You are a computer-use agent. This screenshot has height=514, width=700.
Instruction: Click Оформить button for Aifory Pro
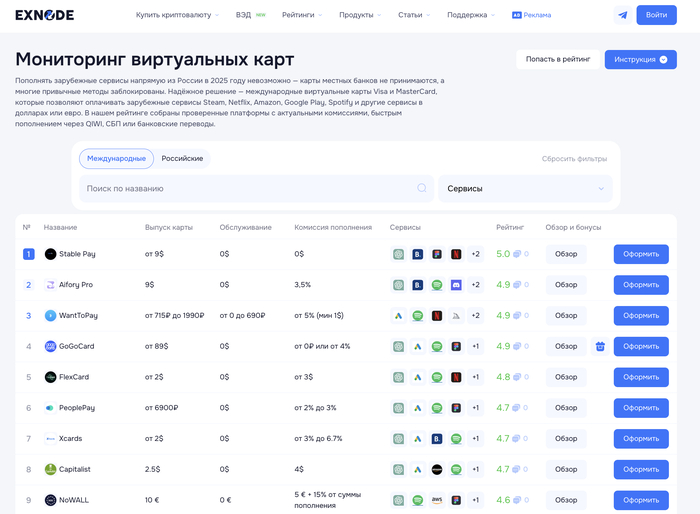(641, 285)
